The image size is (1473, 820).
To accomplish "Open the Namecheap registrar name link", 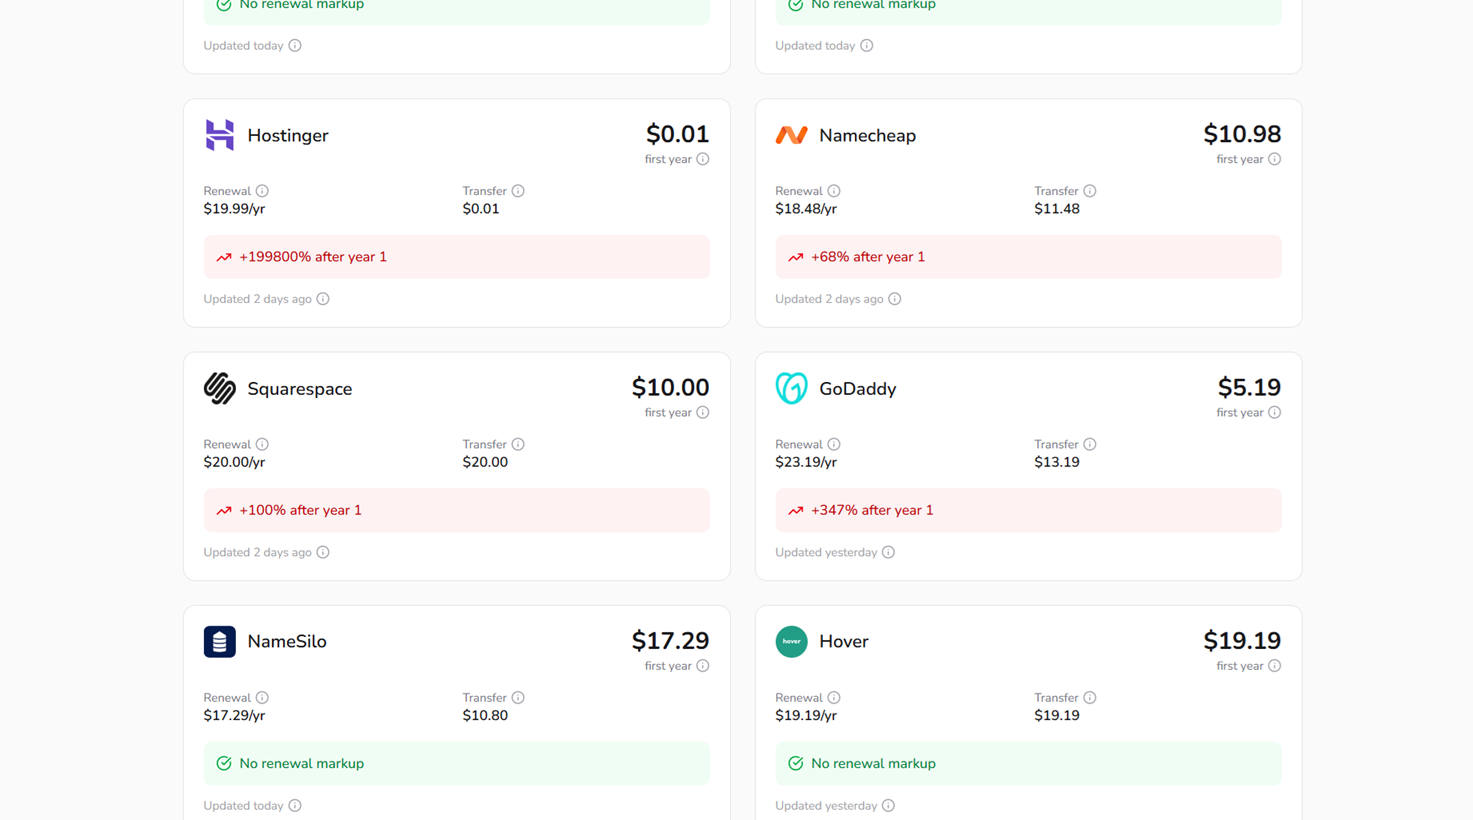I will pos(867,135).
